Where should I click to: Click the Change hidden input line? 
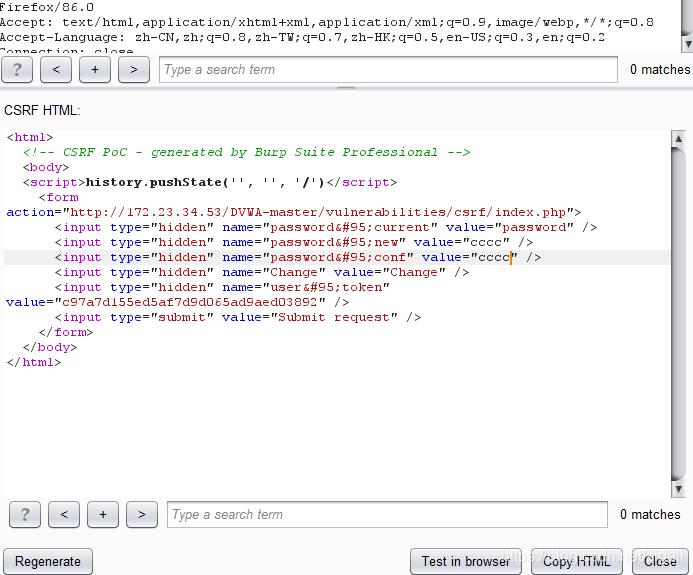coord(262,272)
